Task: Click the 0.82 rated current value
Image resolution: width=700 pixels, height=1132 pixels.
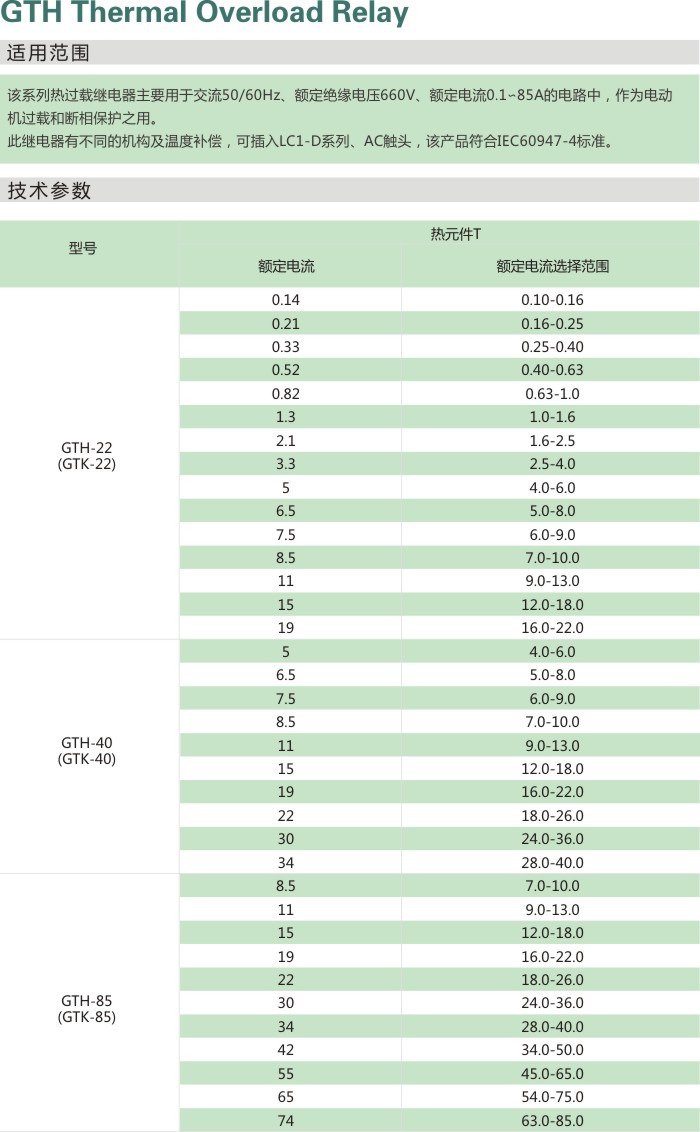Action: (286, 394)
